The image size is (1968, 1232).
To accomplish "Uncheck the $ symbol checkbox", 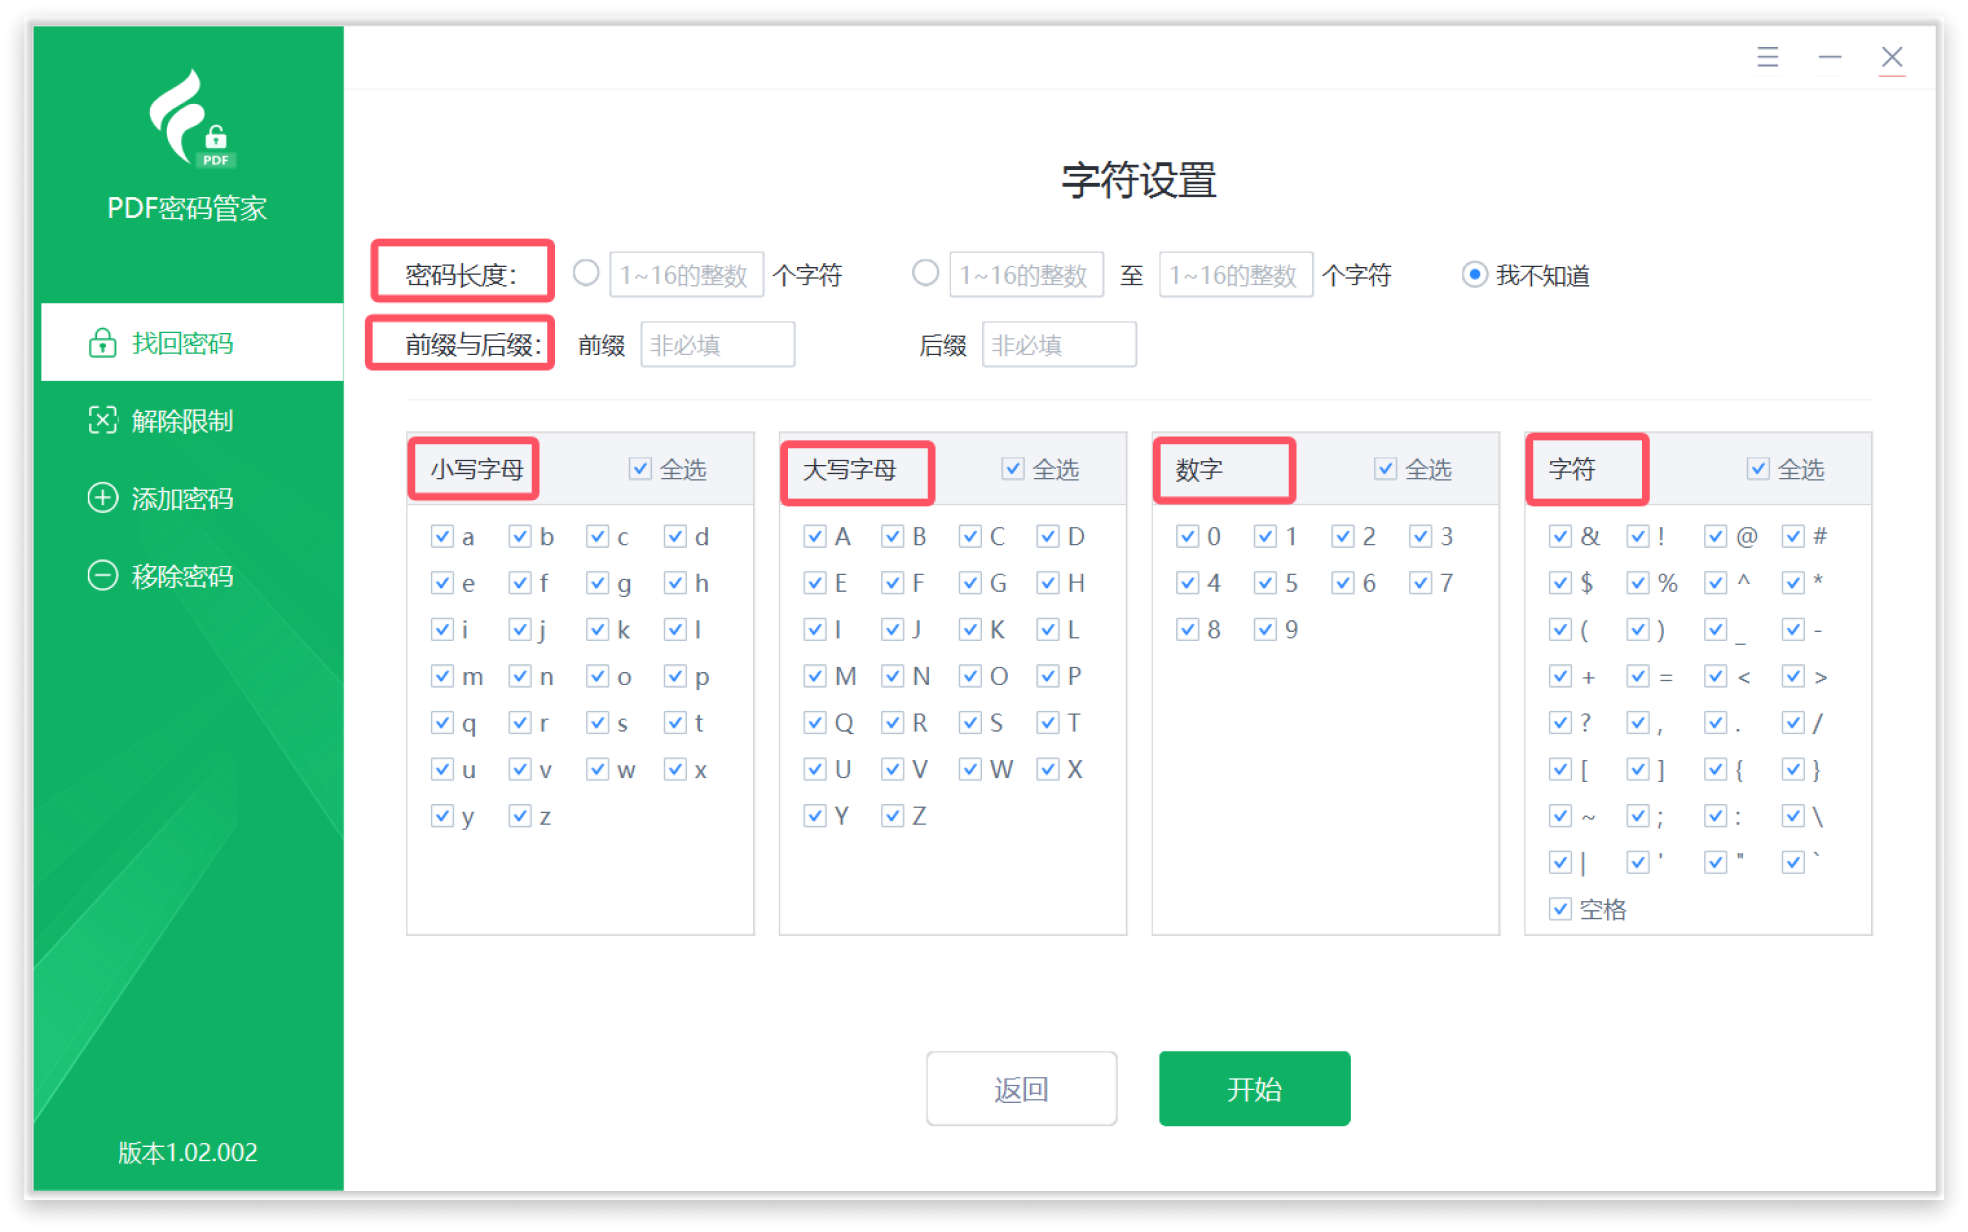I will tap(1560, 582).
